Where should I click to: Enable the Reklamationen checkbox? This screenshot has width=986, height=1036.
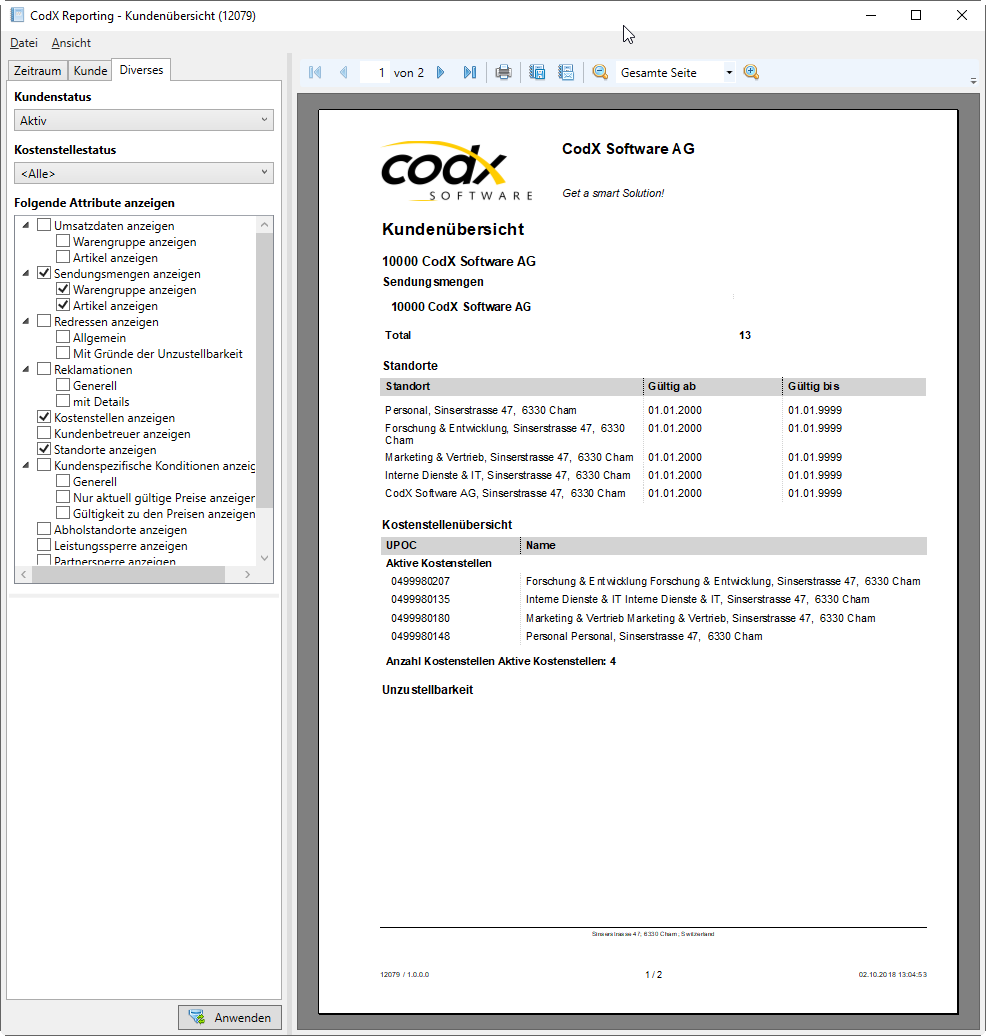pos(44,369)
